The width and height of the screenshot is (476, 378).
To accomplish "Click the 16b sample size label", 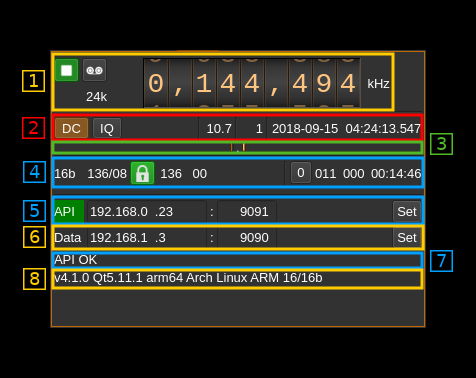I will pyautogui.click(x=65, y=174).
